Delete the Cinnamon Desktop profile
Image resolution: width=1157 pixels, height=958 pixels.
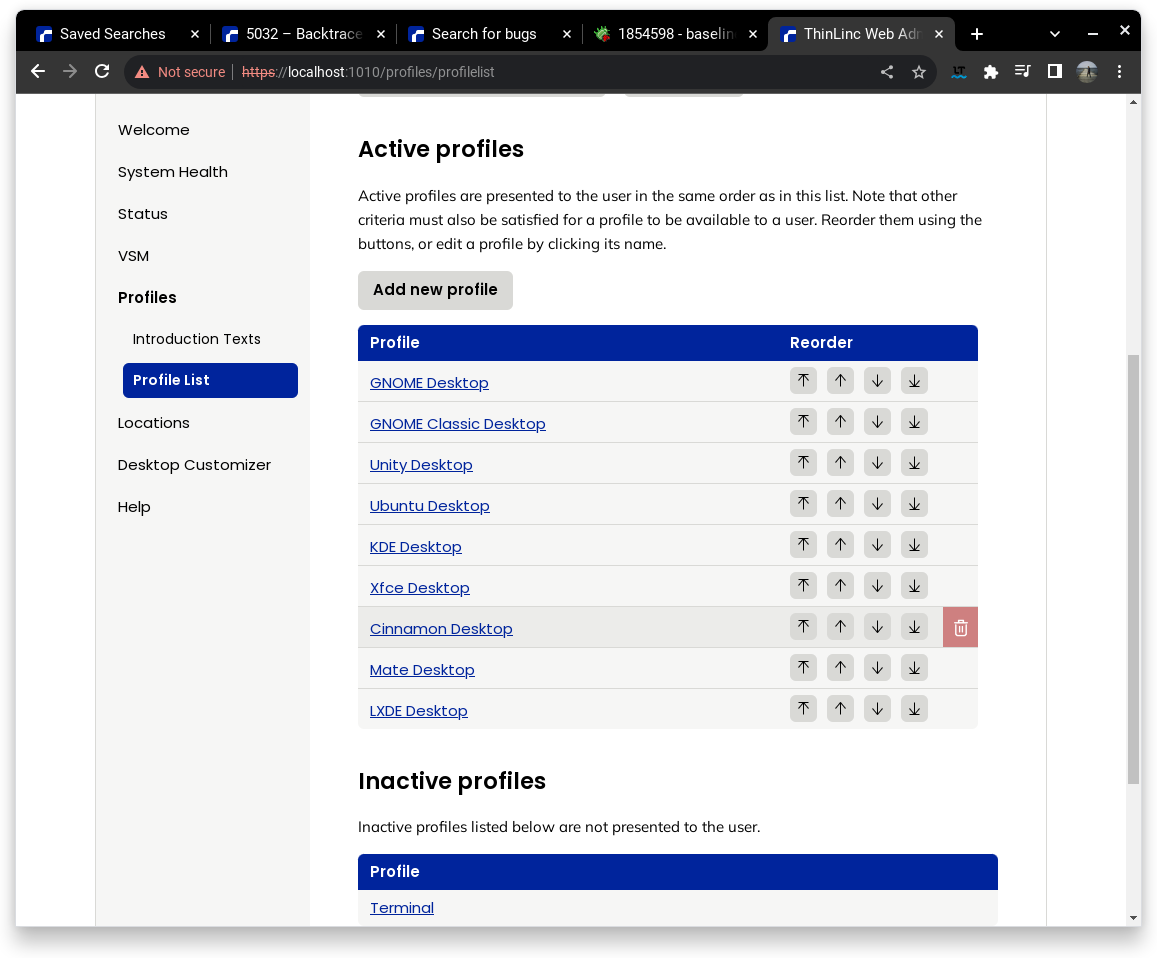point(960,627)
